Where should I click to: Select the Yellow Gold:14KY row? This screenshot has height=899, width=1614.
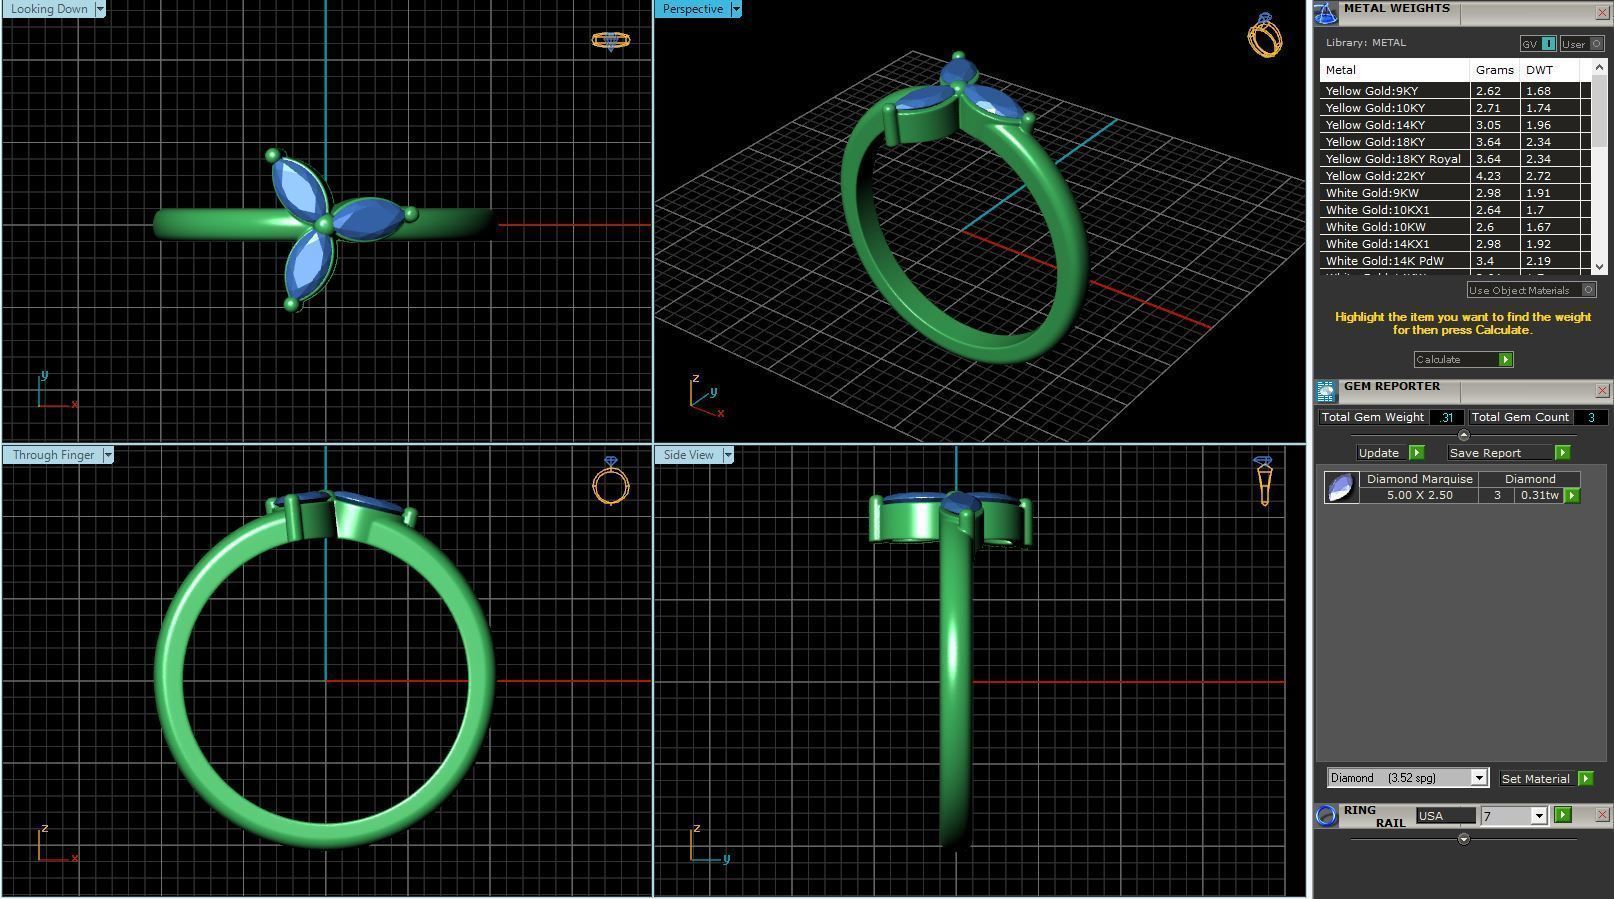pyautogui.click(x=1455, y=125)
